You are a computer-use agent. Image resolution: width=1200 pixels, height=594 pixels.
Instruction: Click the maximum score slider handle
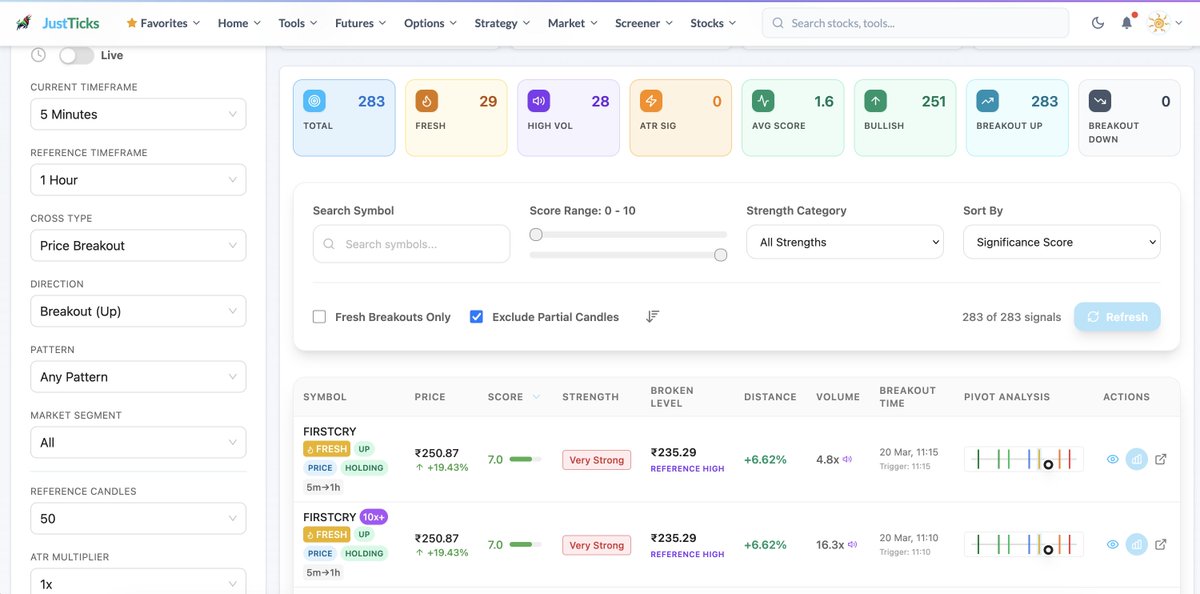tap(721, 255)
